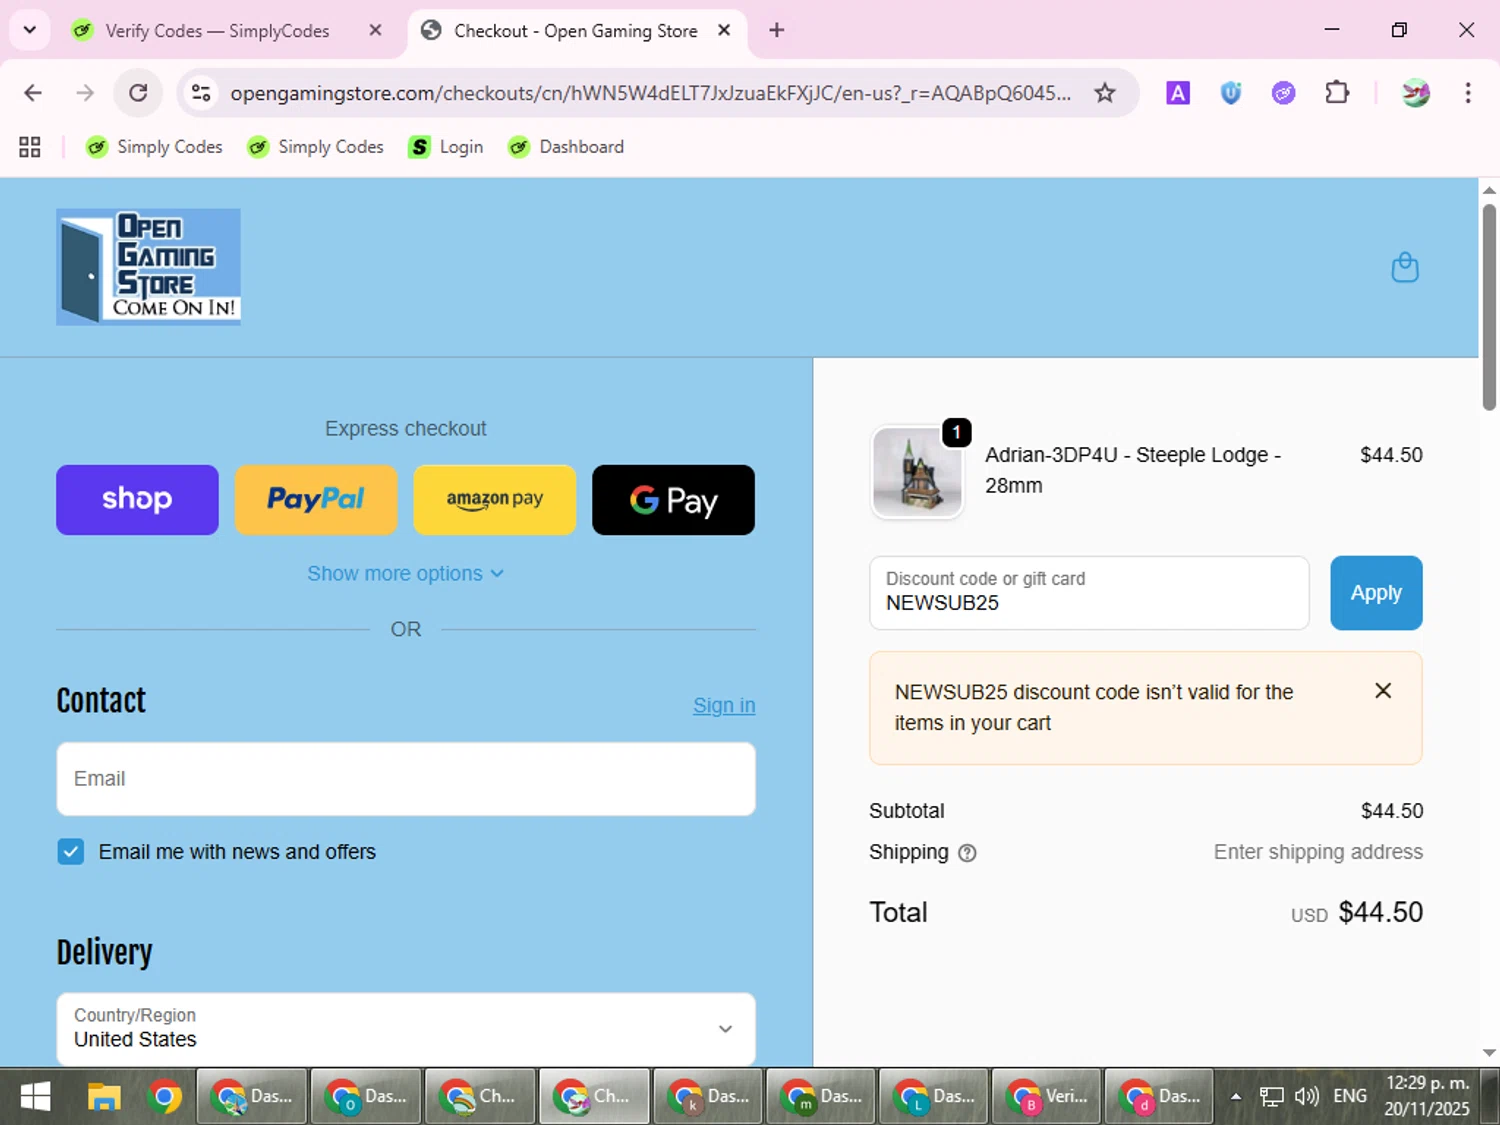
Task: Close the Verify Codes SimplyCodes tab
Action: [x=375, y=30]
